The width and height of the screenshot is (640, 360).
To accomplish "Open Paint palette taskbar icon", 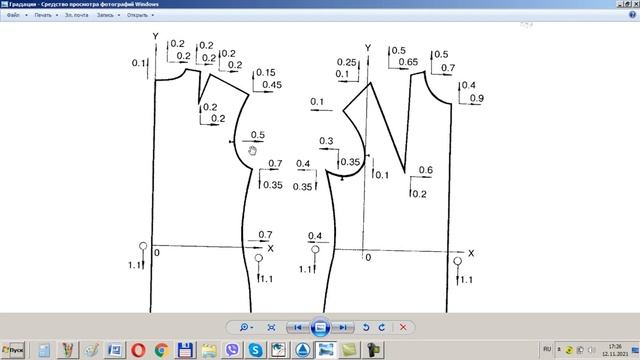I will [91, 350].
